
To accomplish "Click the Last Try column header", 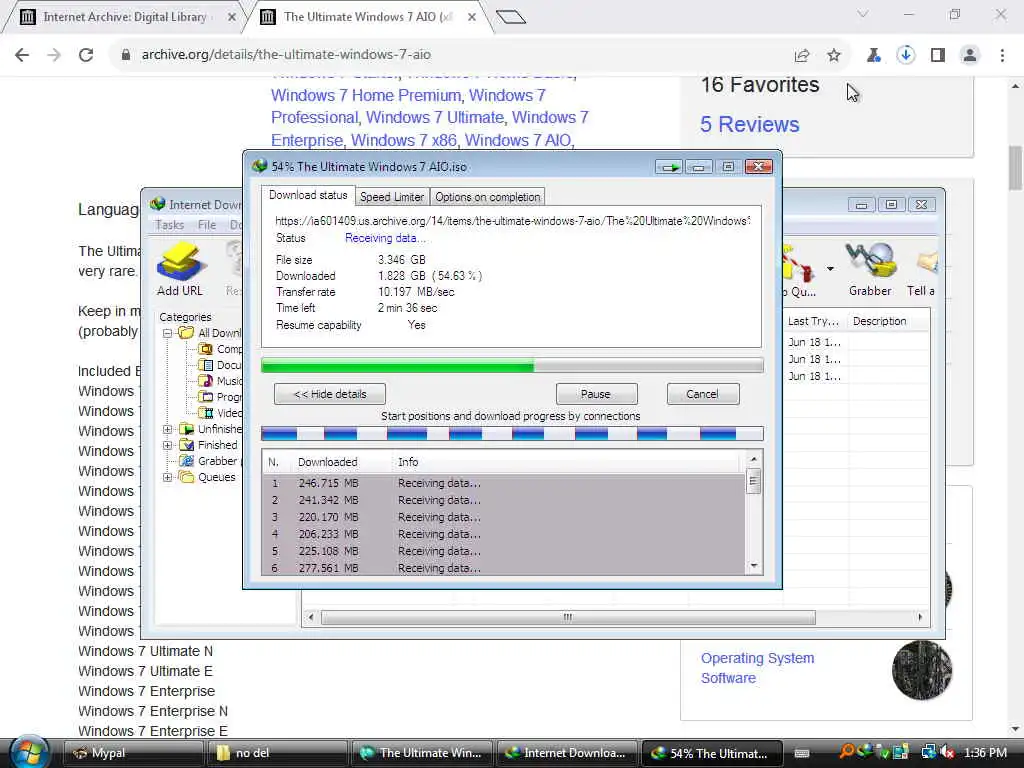I will [813, 321].
